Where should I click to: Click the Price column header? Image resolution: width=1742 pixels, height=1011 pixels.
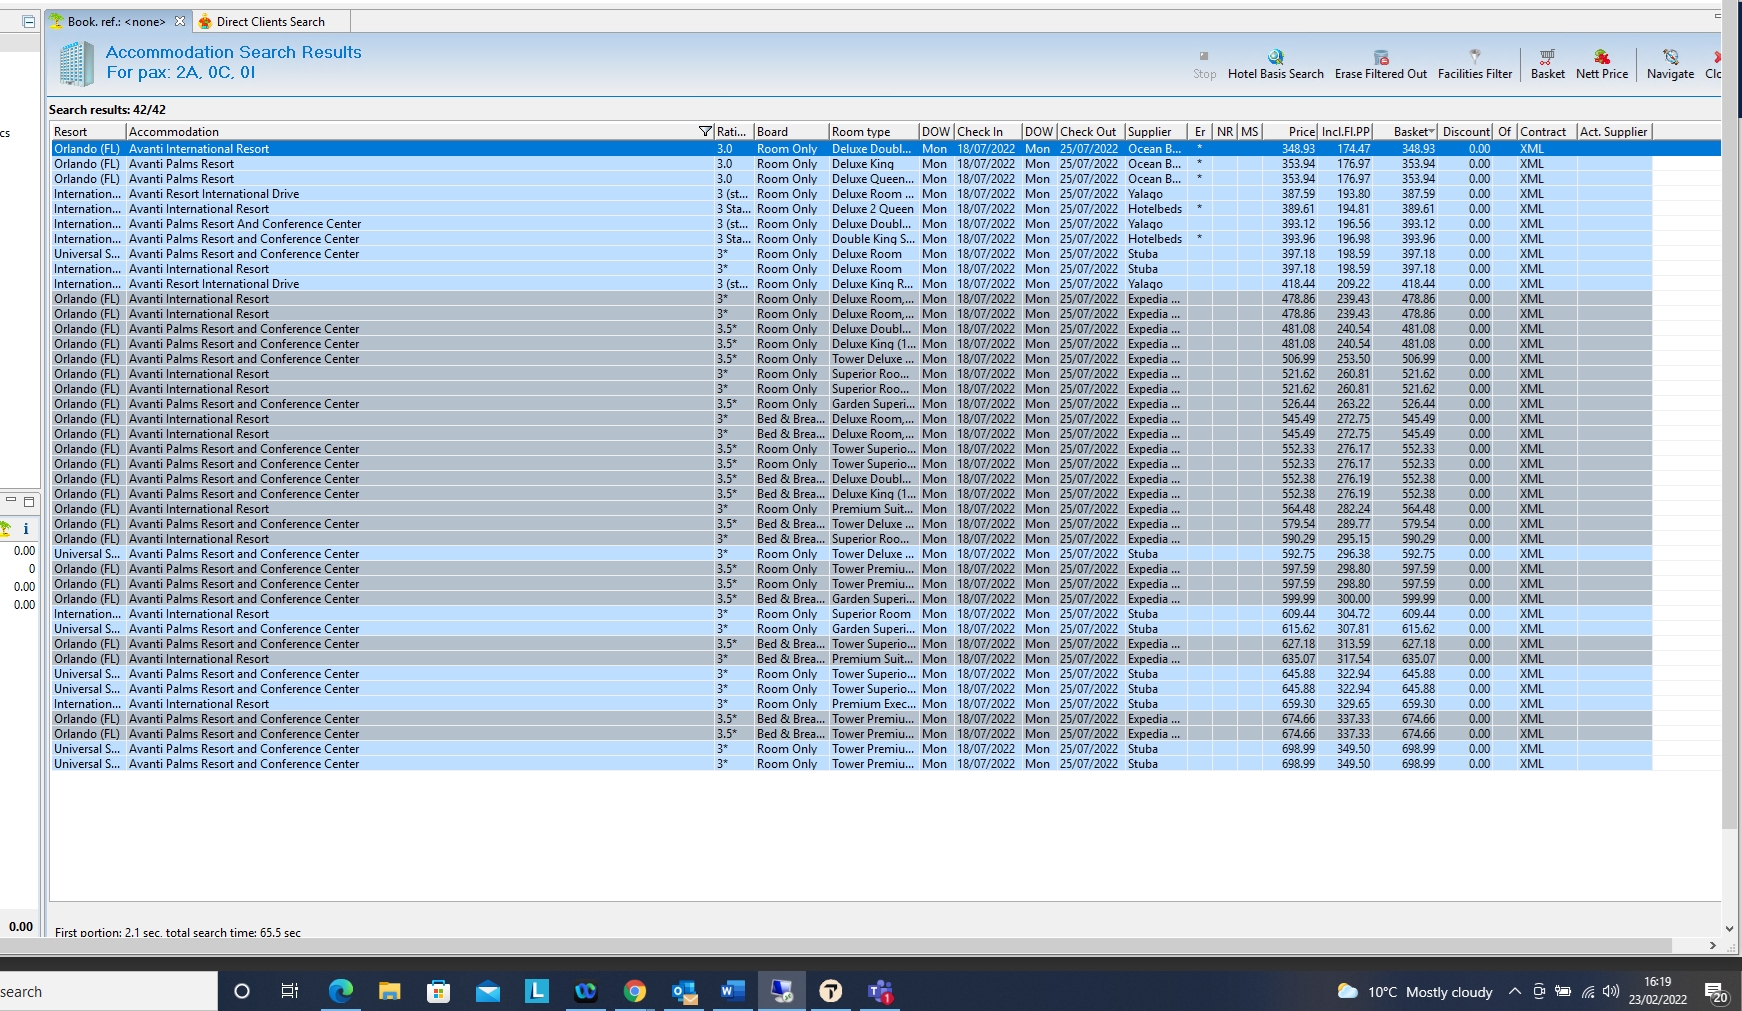[1291, 131]
